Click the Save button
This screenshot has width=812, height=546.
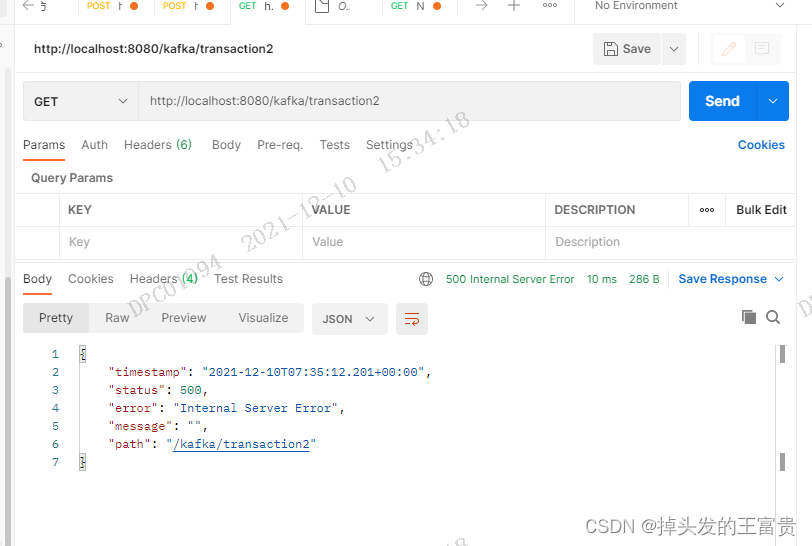627,49
